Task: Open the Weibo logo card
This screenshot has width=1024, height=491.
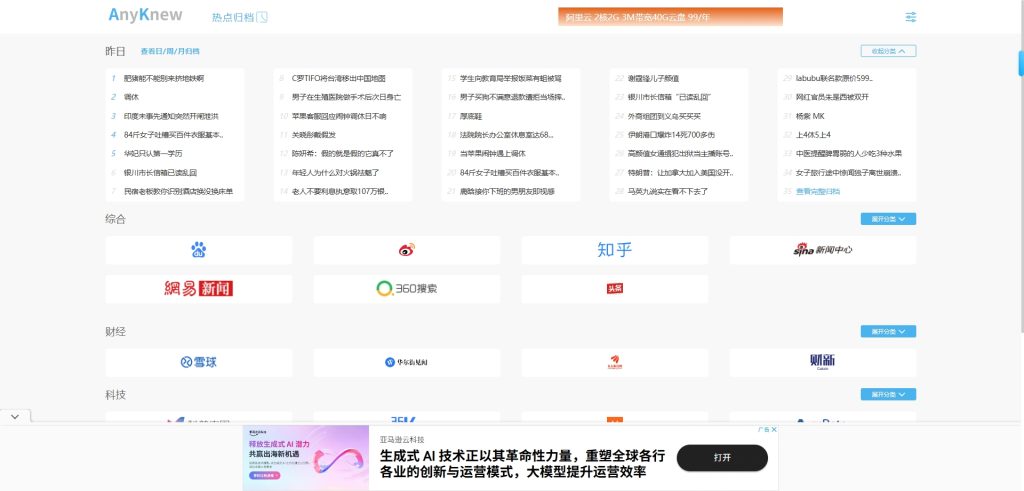Action: 406,250
